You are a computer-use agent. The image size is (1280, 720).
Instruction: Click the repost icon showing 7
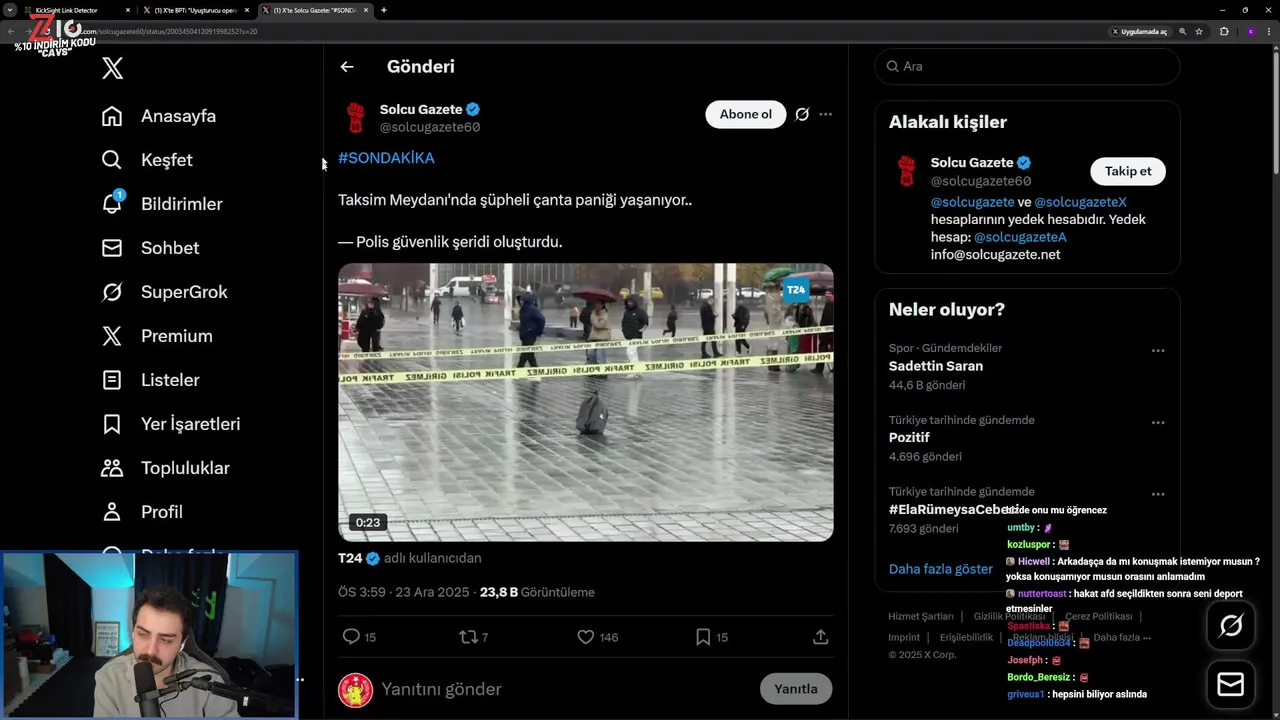coord(473,637)
